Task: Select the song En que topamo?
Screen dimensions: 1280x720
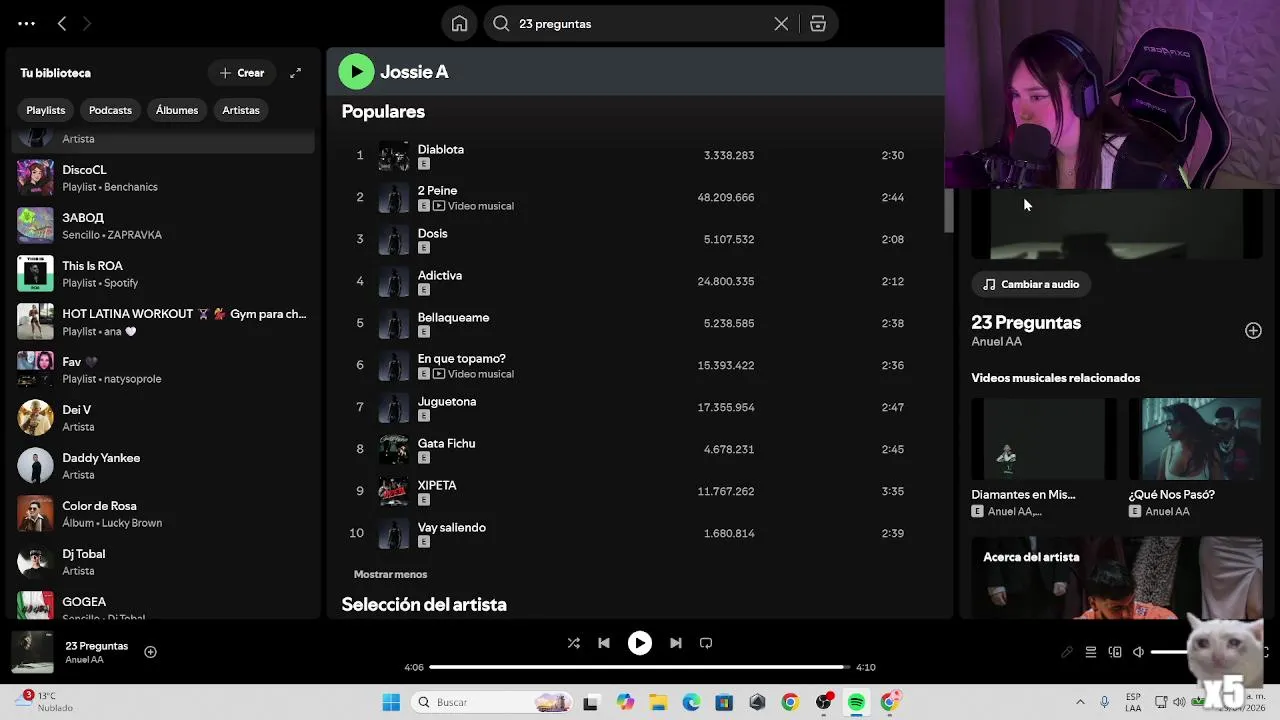Action: pos(461,358)
